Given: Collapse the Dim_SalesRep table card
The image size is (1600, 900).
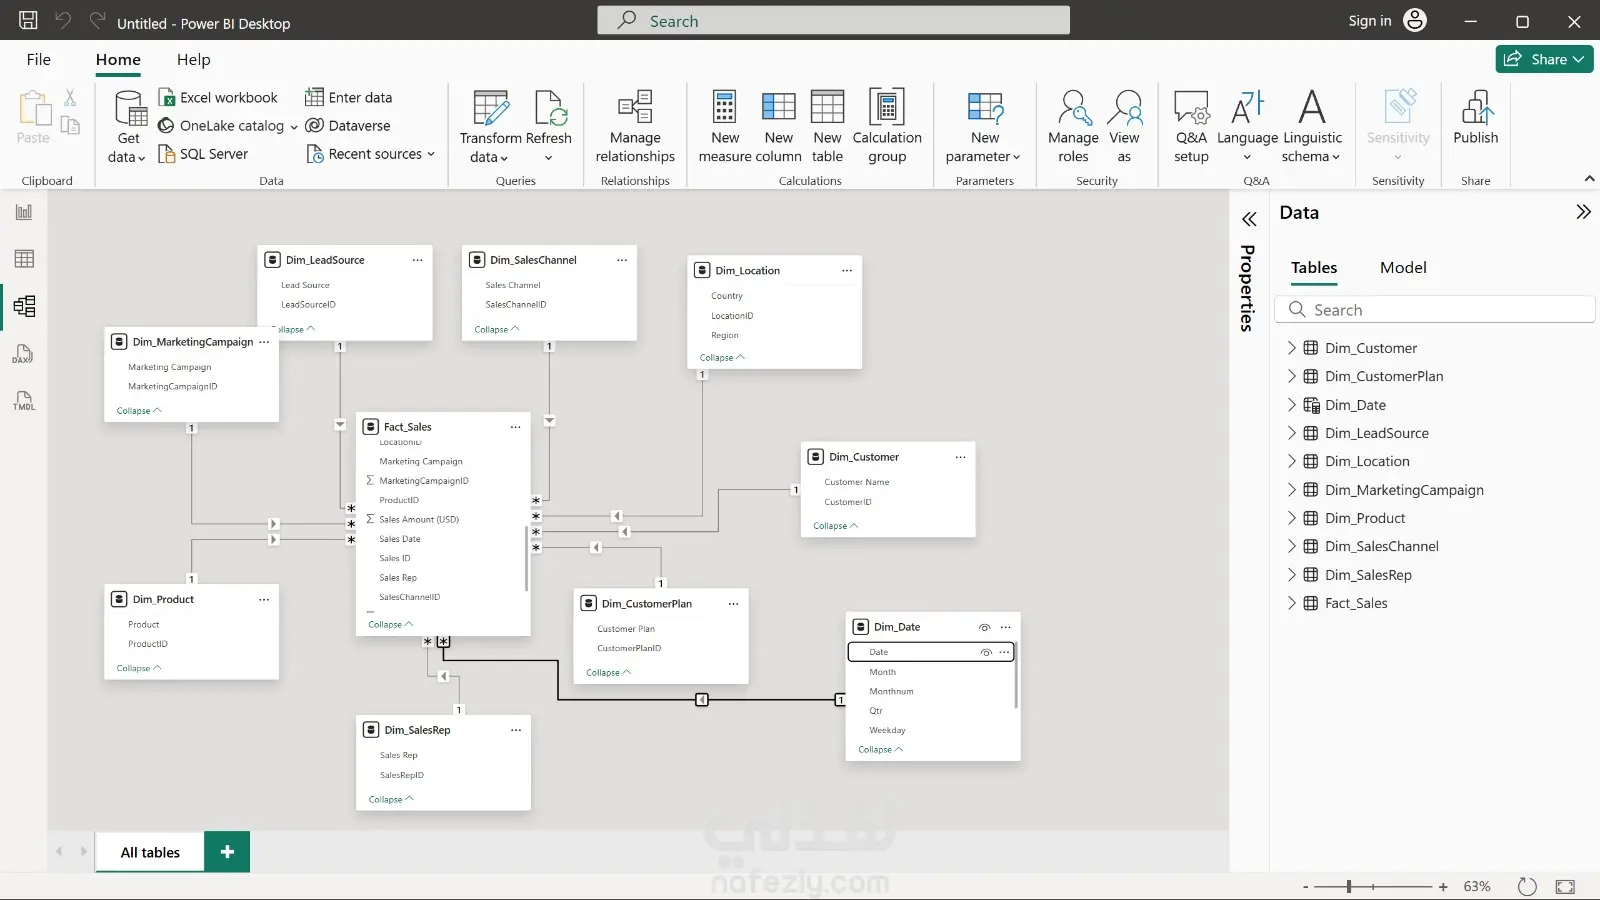Looking at the screenshot, I should (391, 799).
